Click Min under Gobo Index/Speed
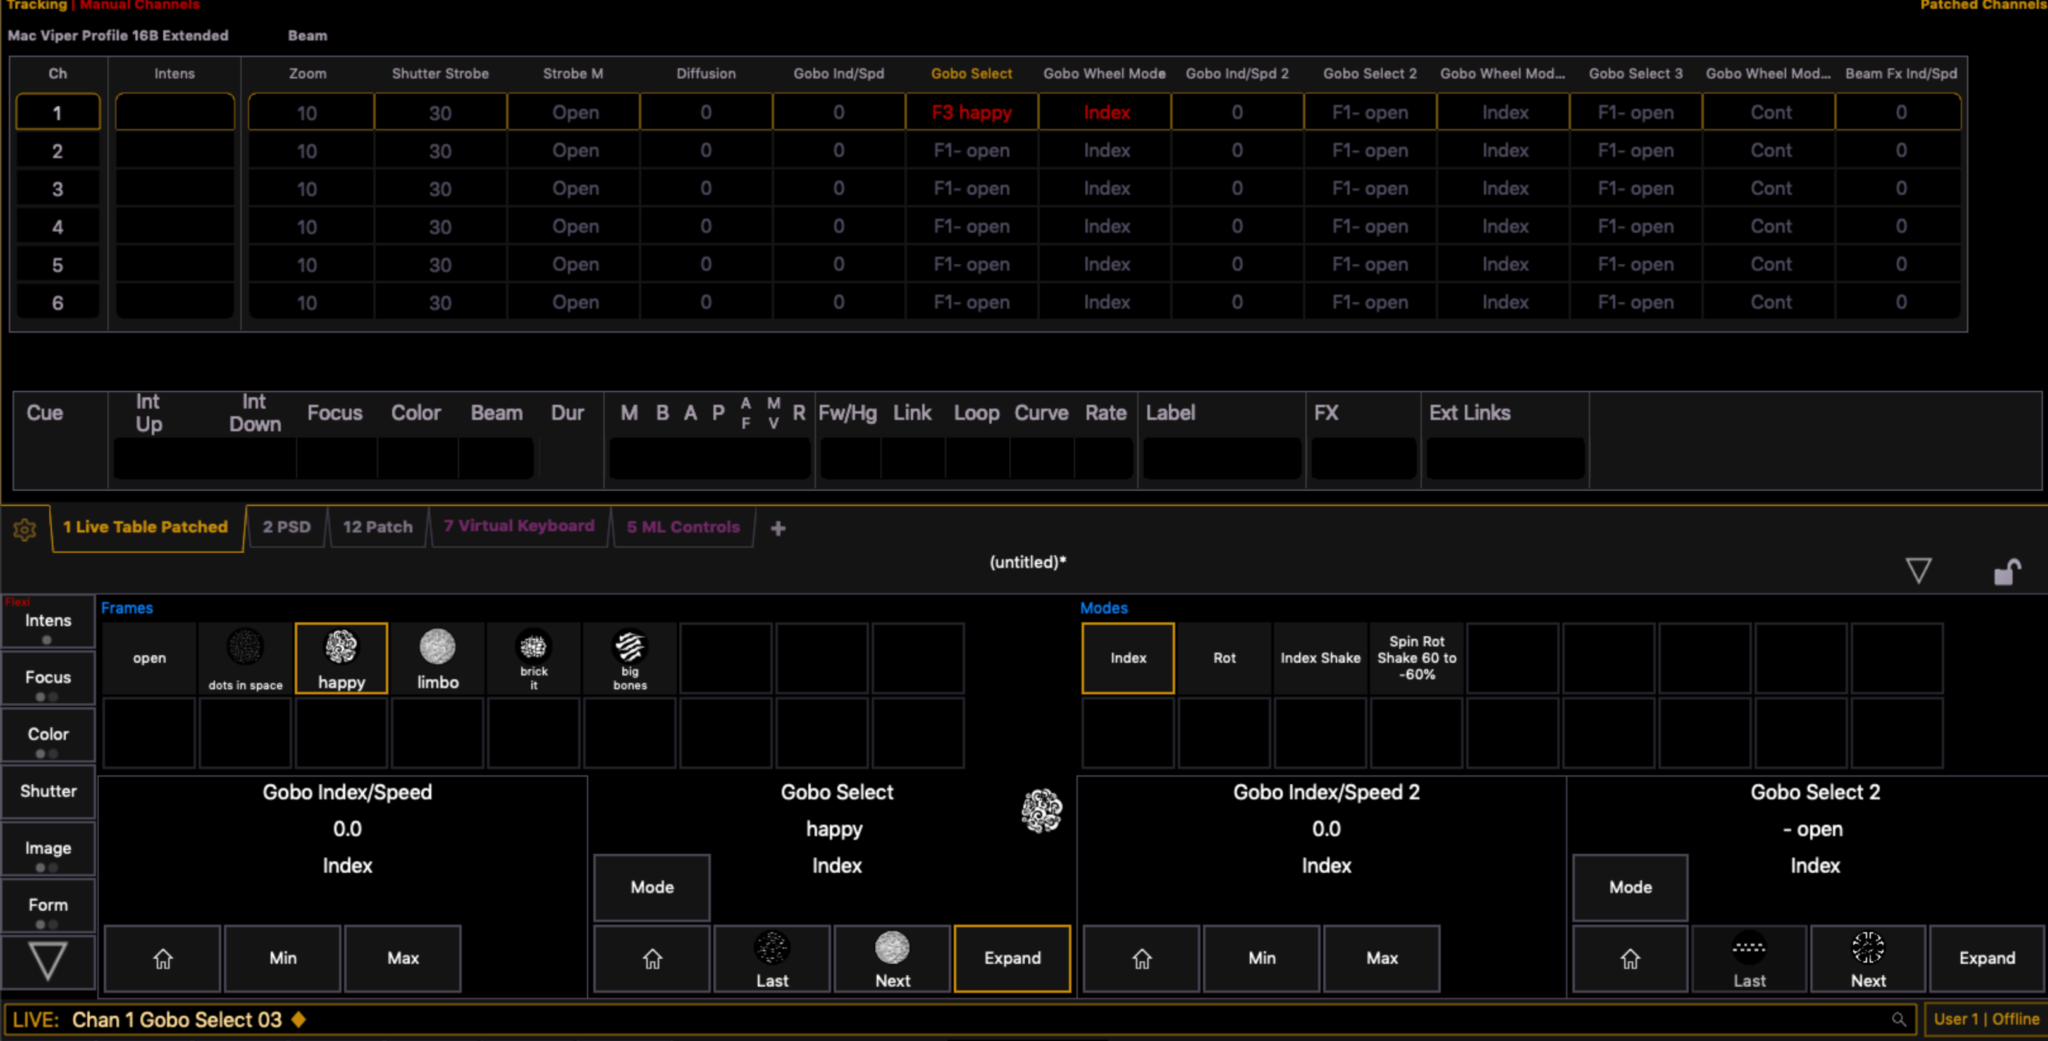Screen dimensions: 2048x1041 point(283,958)
